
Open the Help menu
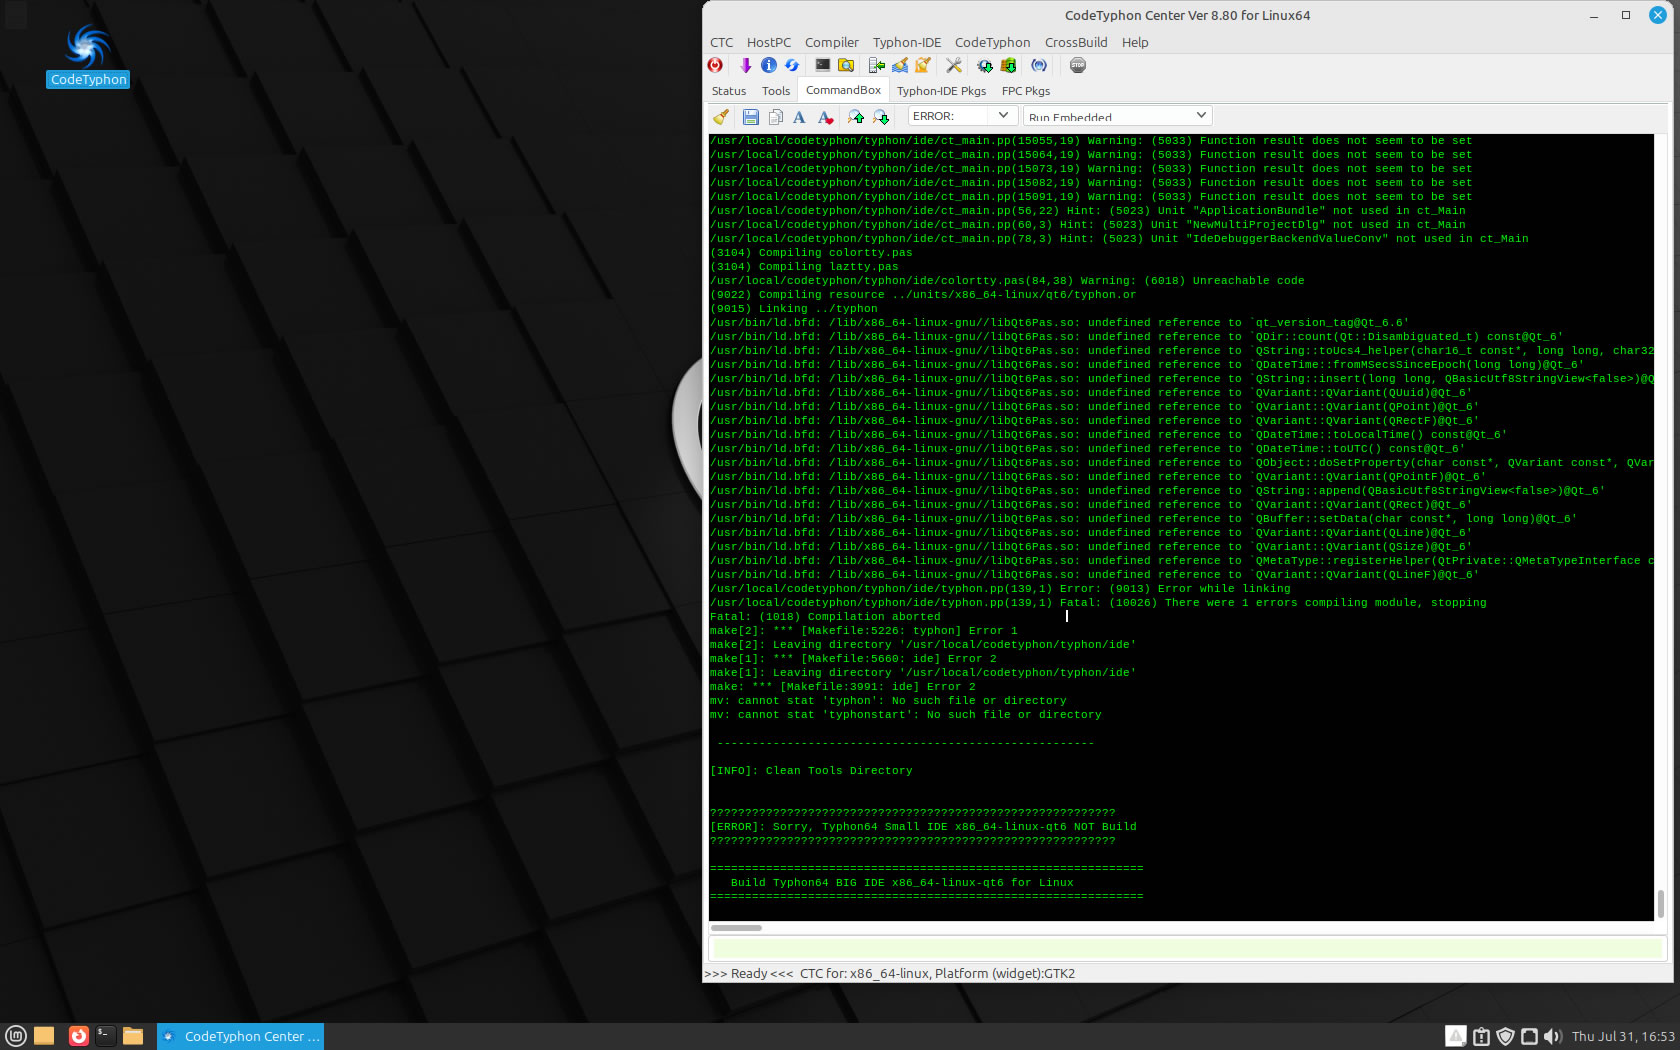(1135, 42)
